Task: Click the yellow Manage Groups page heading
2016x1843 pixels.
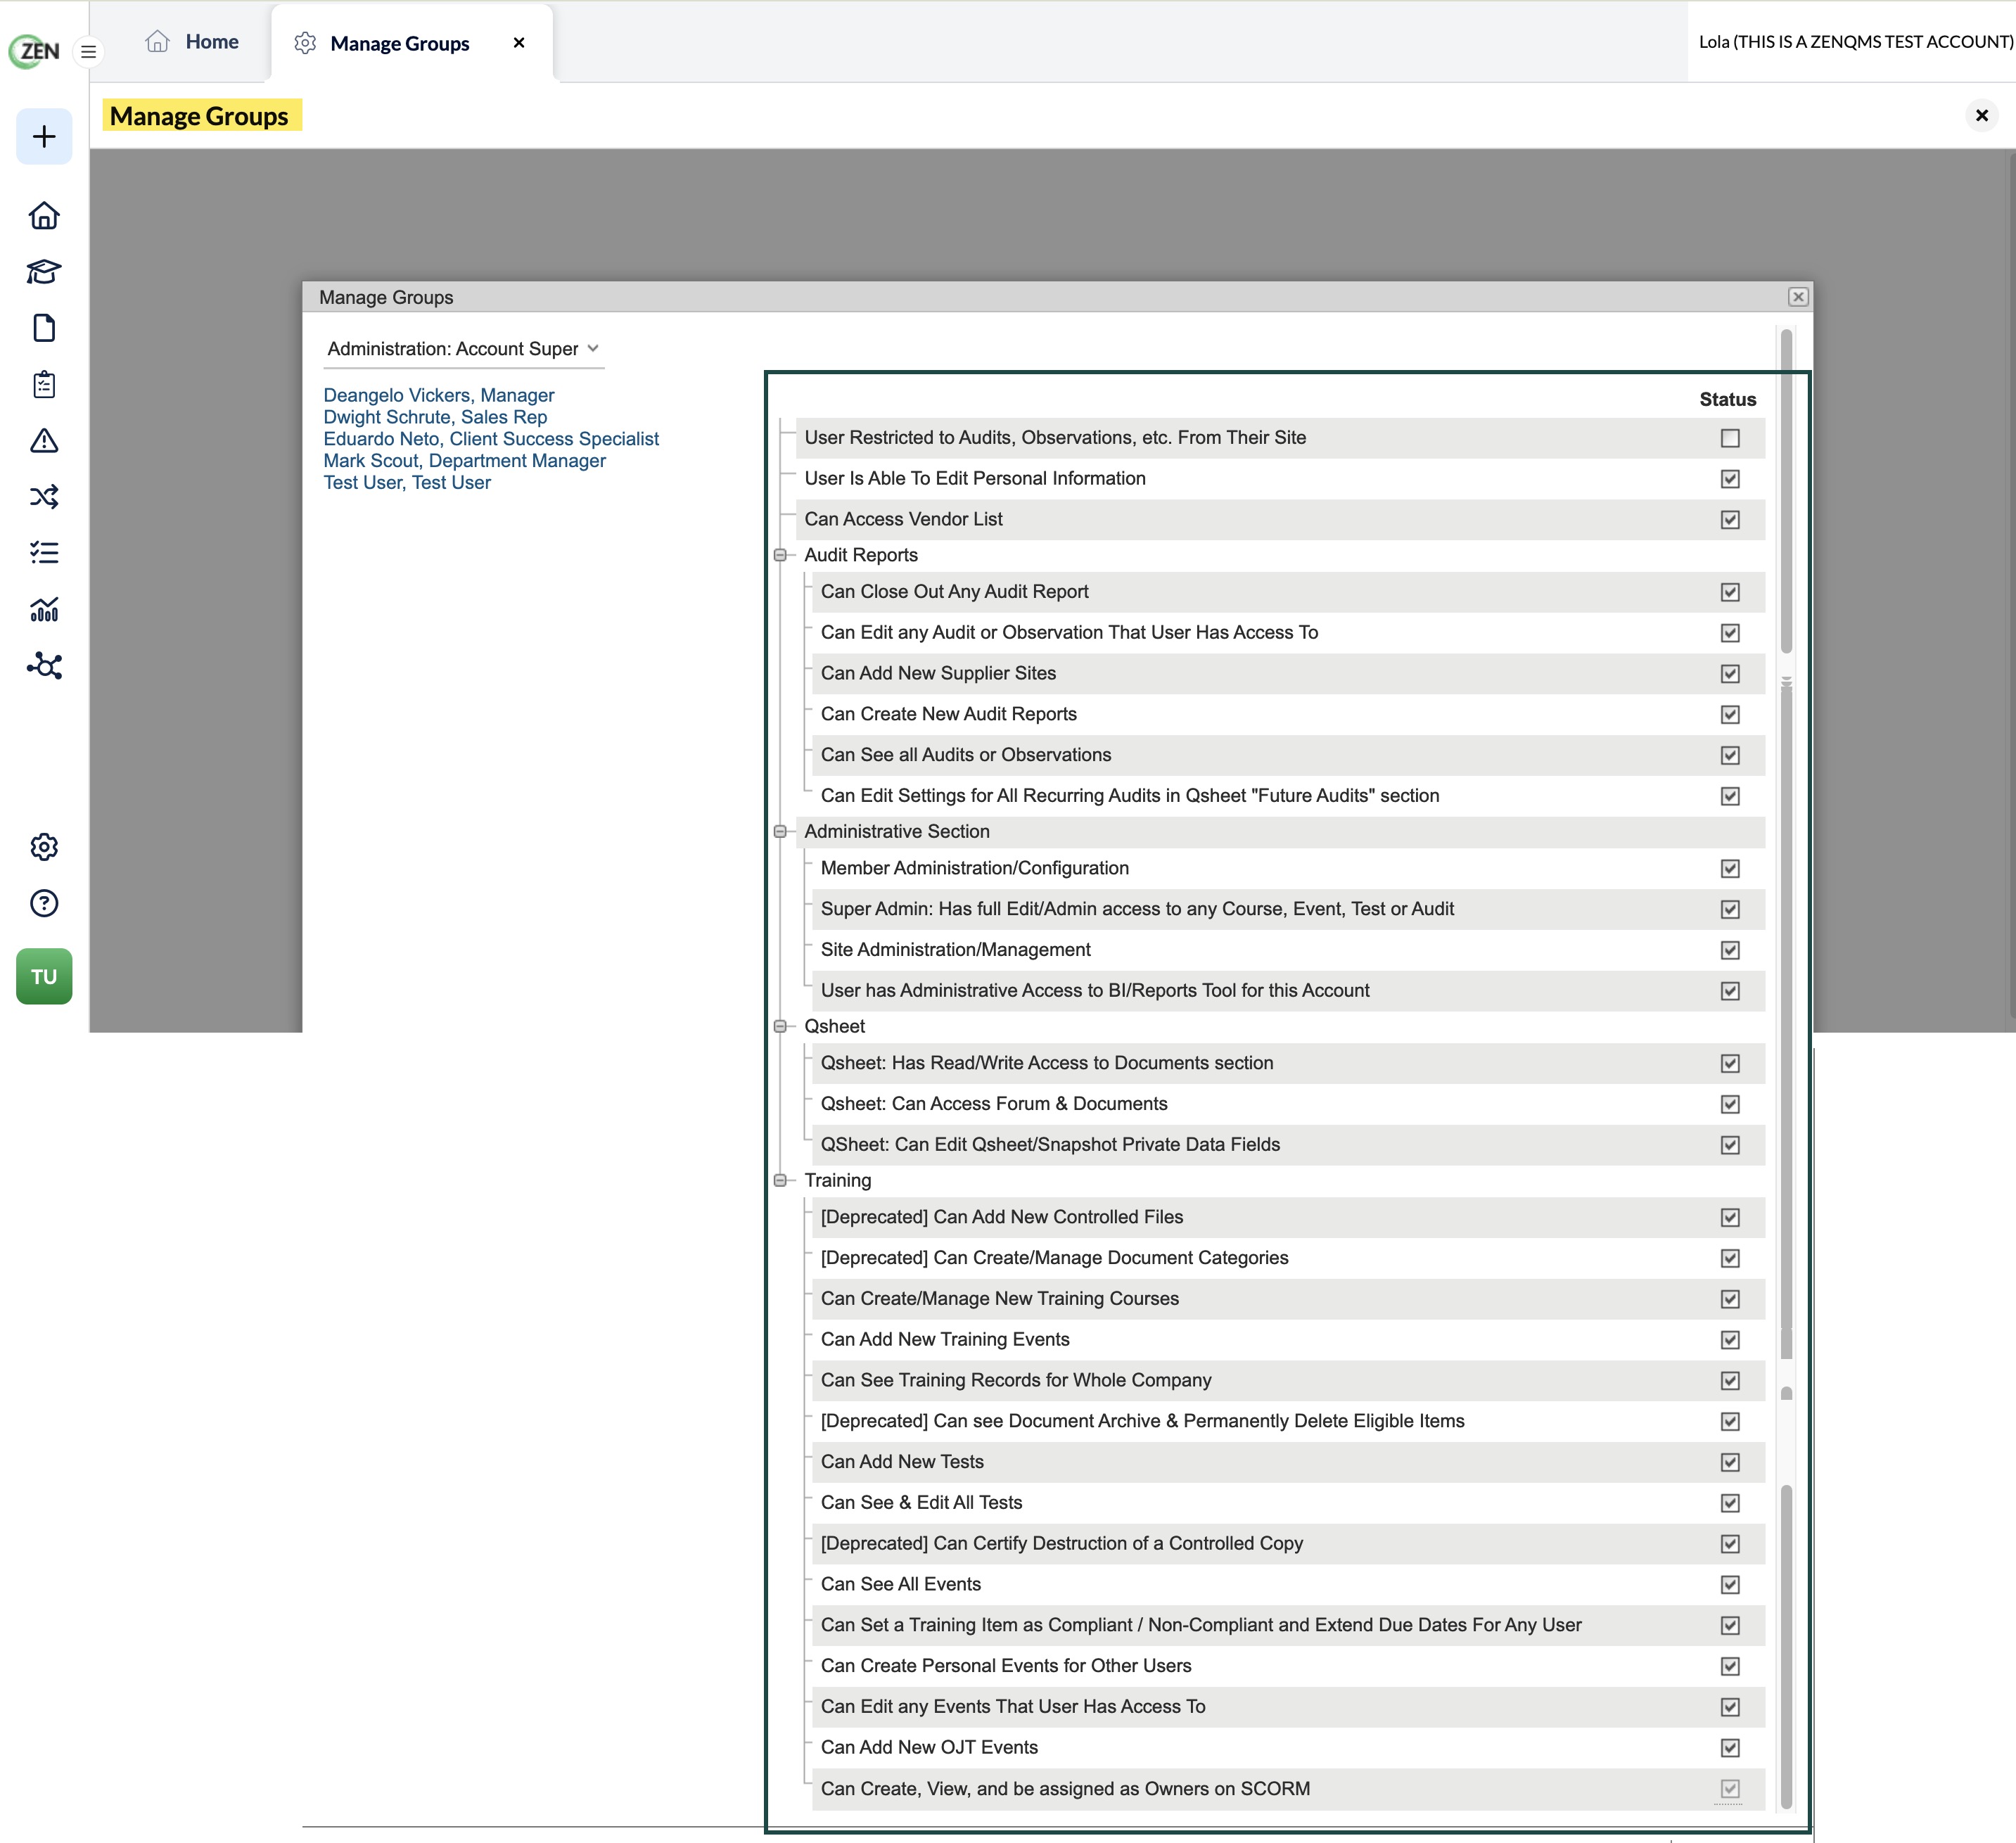Action: [199, 116]
